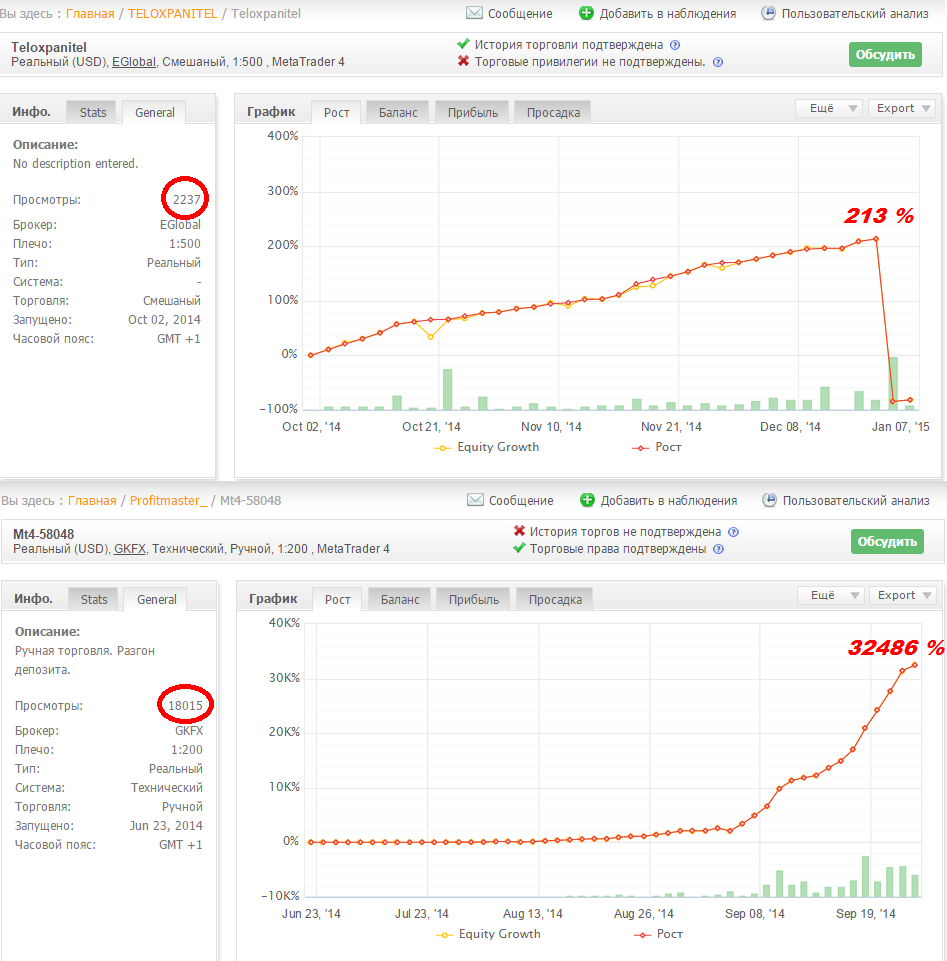Toggle 'Рост' legend series on Teloxpanitel chart
This screenshot has width=947, height=961.
(x=656, y=447)
